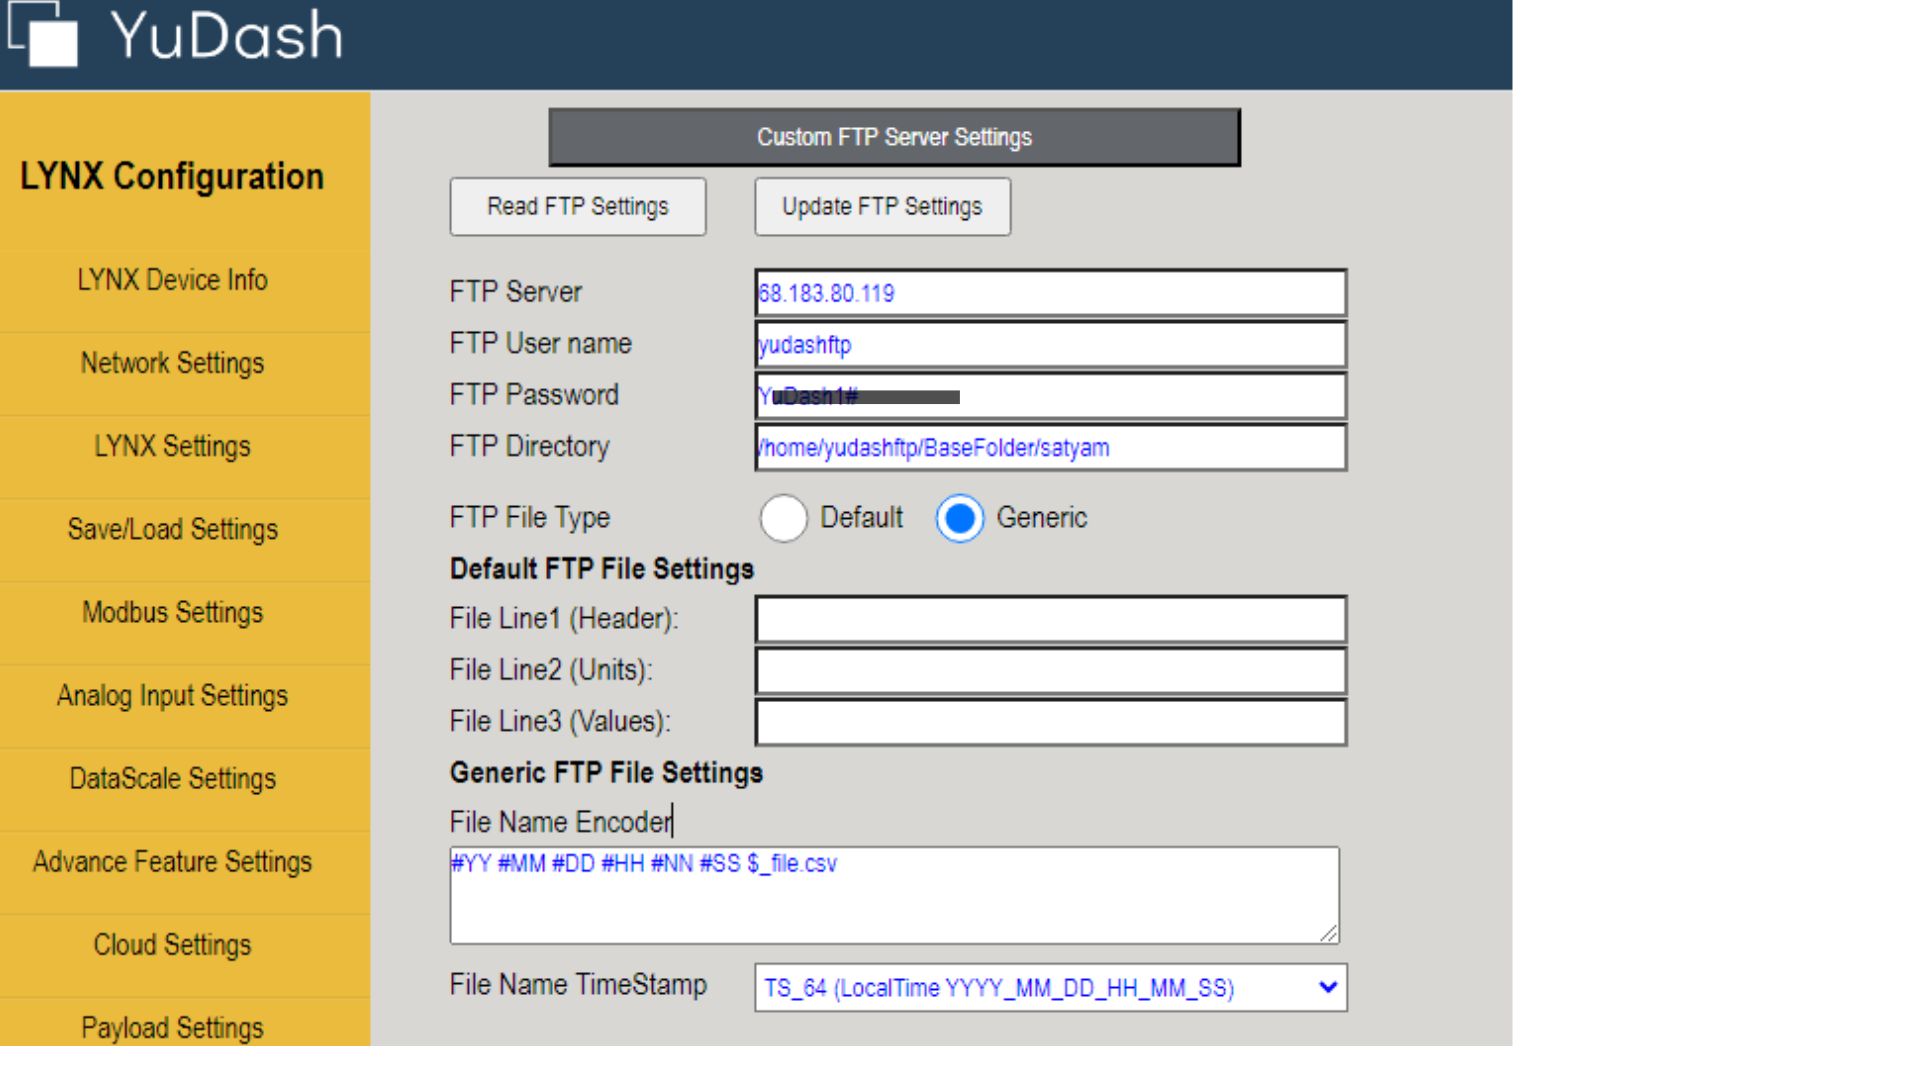Image resolution: width=1920 pixels, height=1080 pixels.
Task: Click the File Name Encoder text area
Action: 894,895
